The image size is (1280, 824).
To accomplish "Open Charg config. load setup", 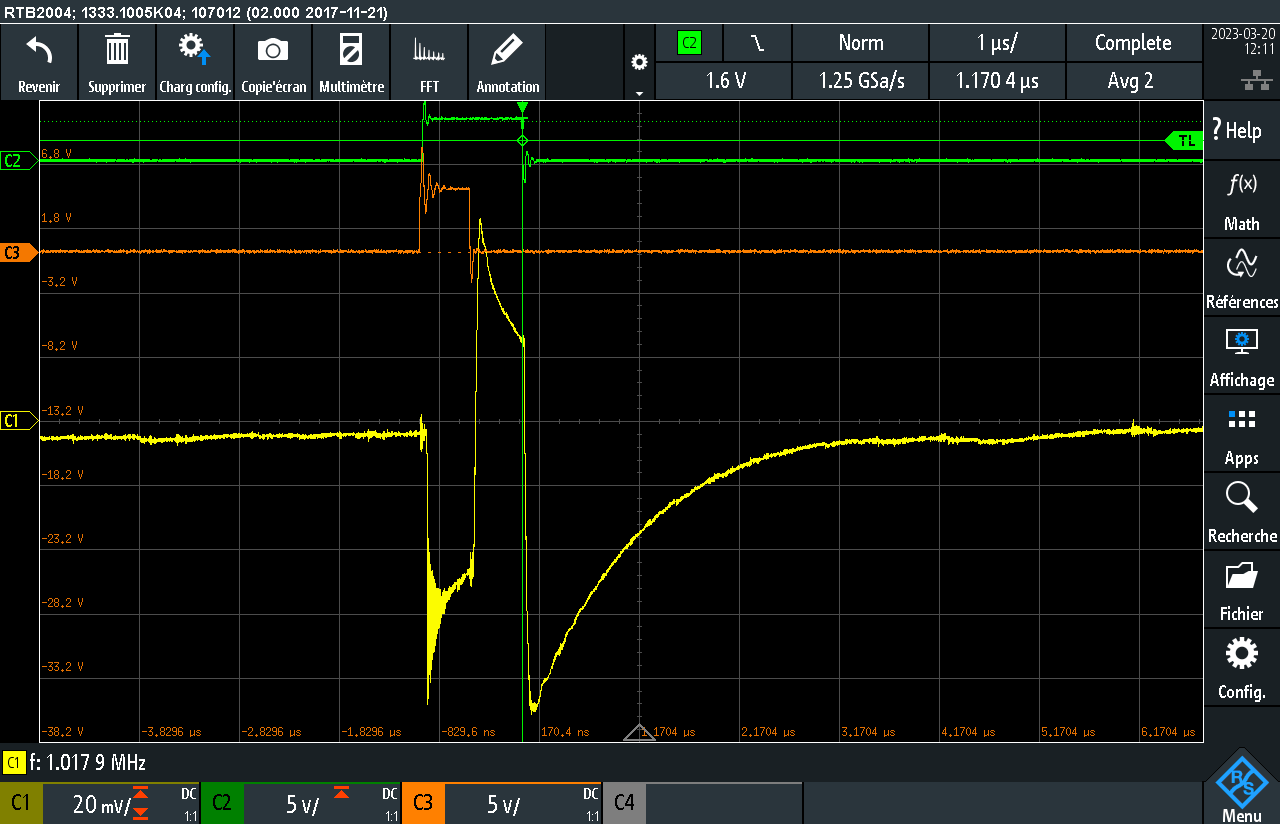I will tap(195, 62).
